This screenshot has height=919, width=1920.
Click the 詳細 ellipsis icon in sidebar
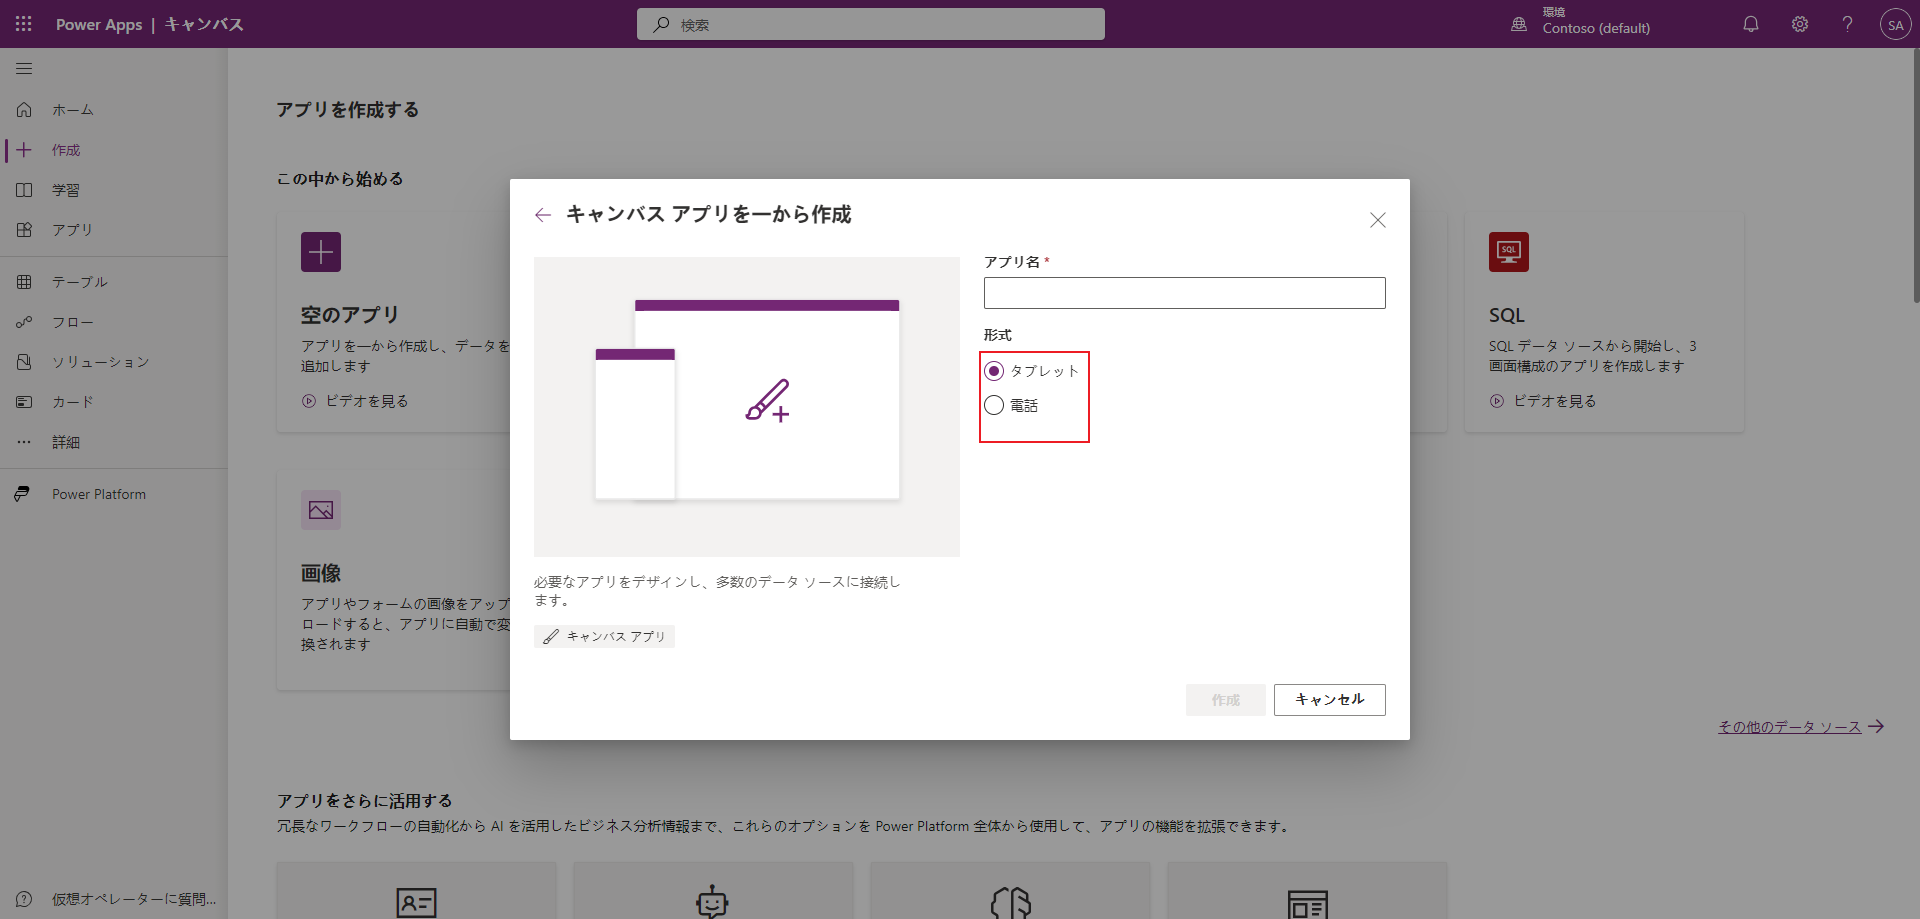[x=24, y=442]
